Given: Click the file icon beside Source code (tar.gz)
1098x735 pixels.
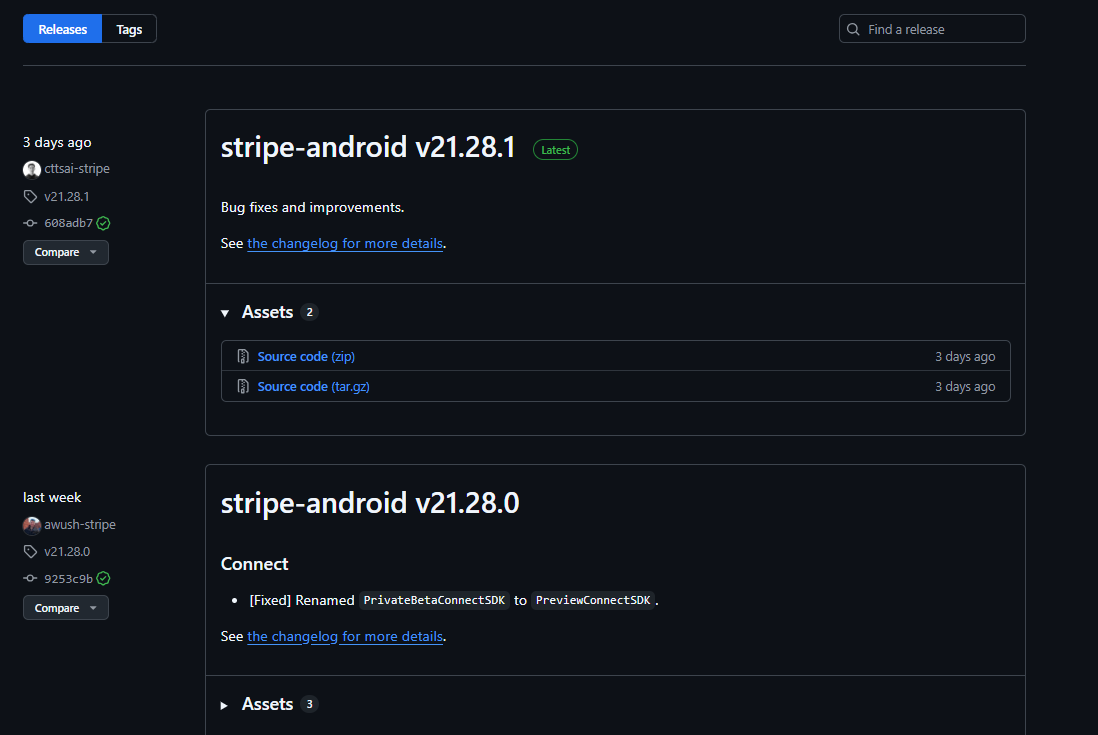Looking at the screenshot, I should tap(243, 386).
